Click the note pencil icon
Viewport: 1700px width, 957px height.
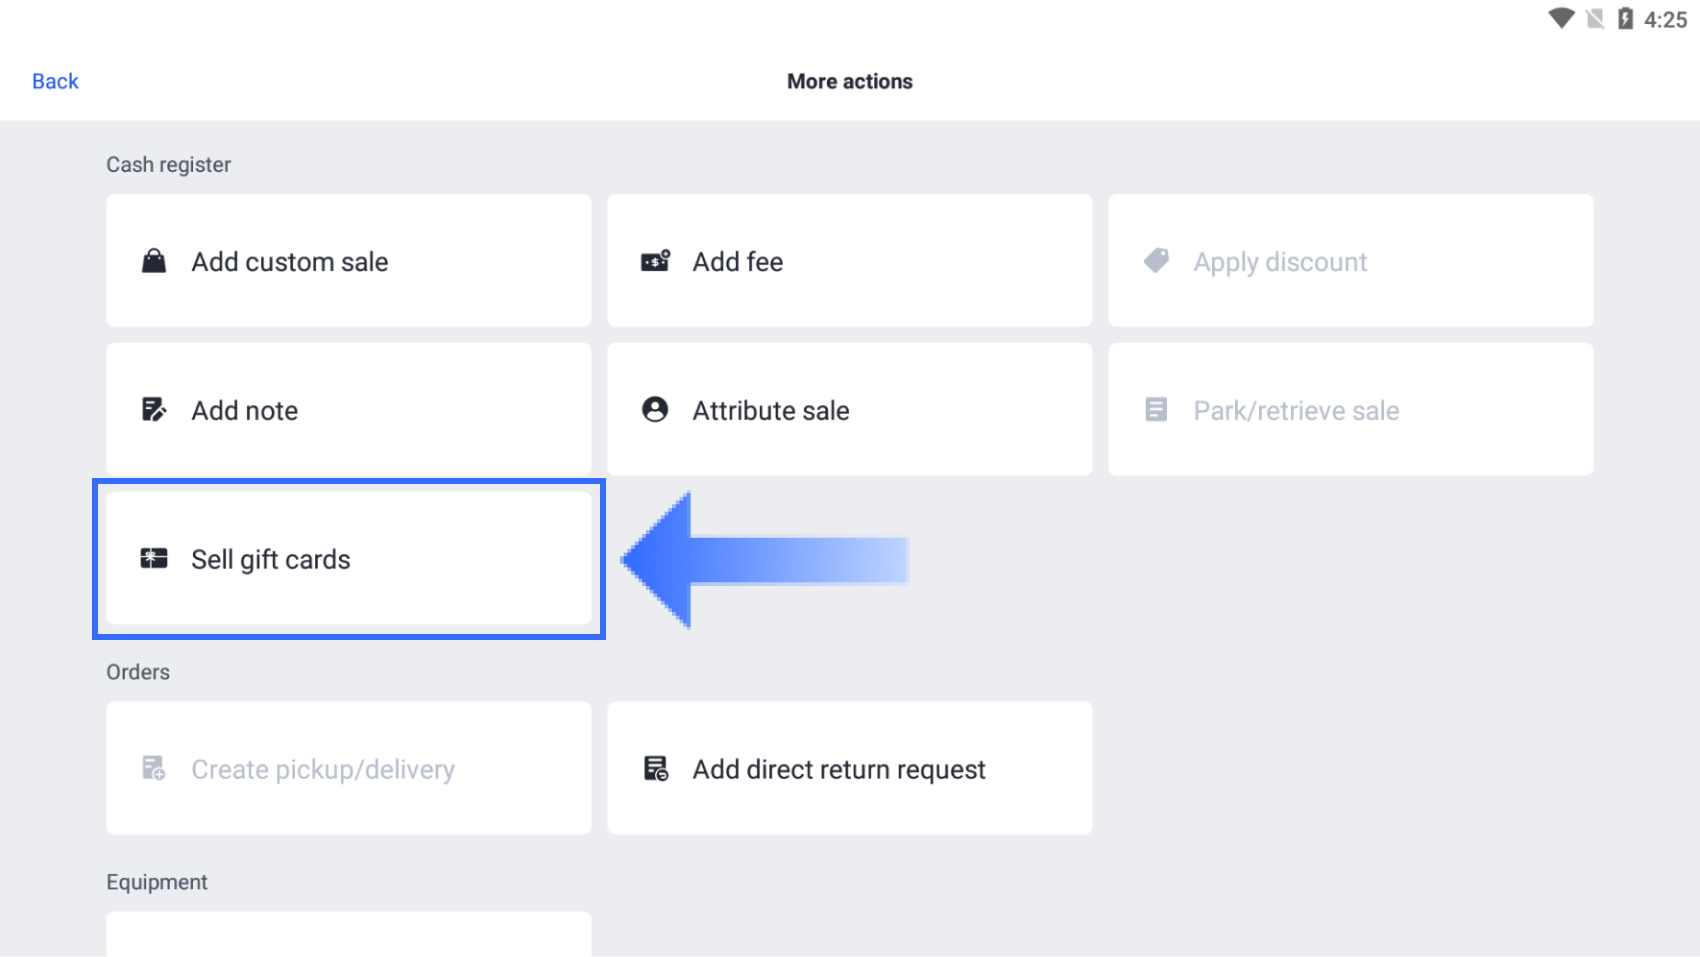pyautogui.click(x=154, y=410)
